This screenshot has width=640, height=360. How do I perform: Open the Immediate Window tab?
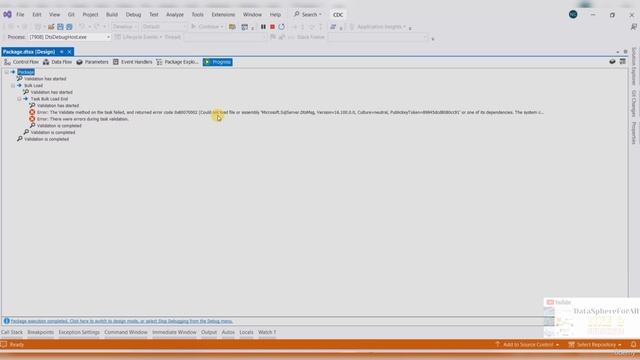(174, 332)
